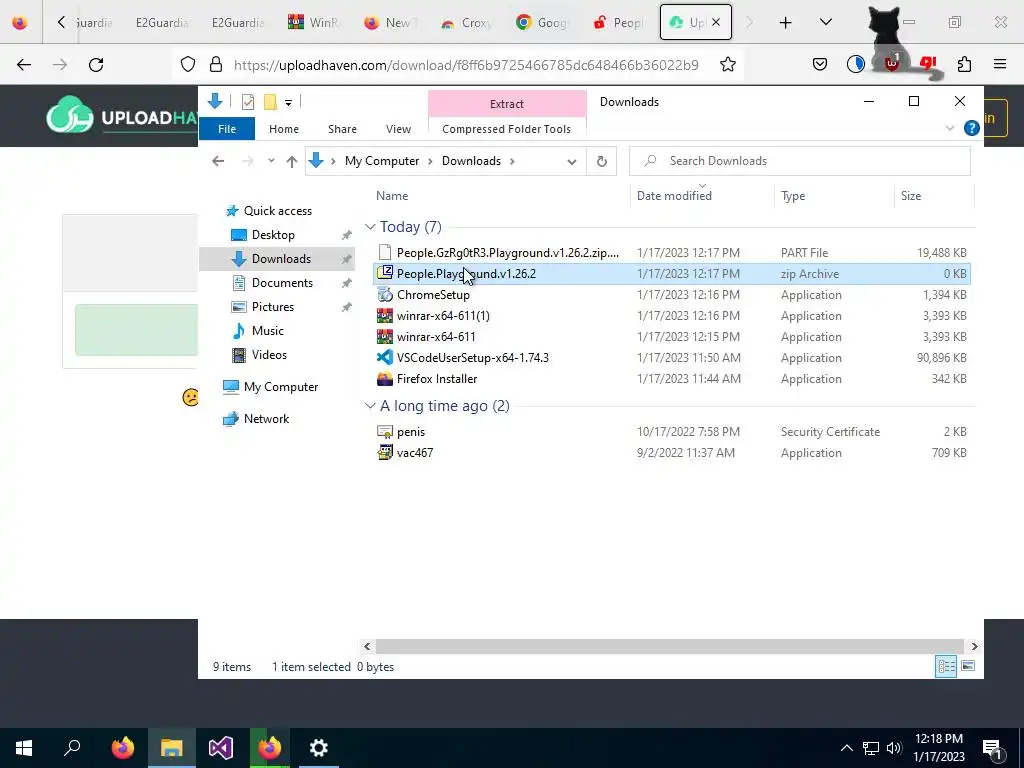Screen dimensions: 1024x768
Task: Sort by the Size column
Action: pos(910,196)
